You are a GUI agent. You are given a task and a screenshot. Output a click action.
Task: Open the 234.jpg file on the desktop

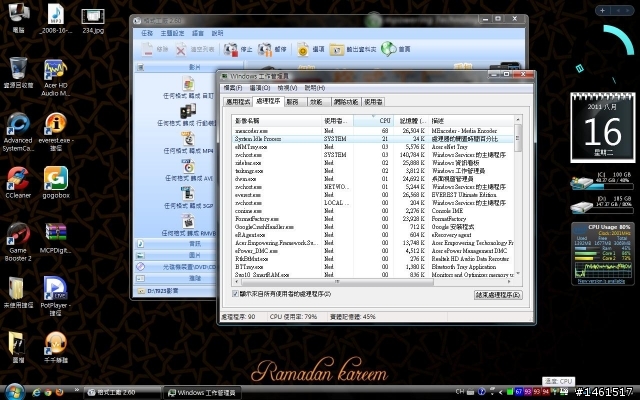click(93, 20)
